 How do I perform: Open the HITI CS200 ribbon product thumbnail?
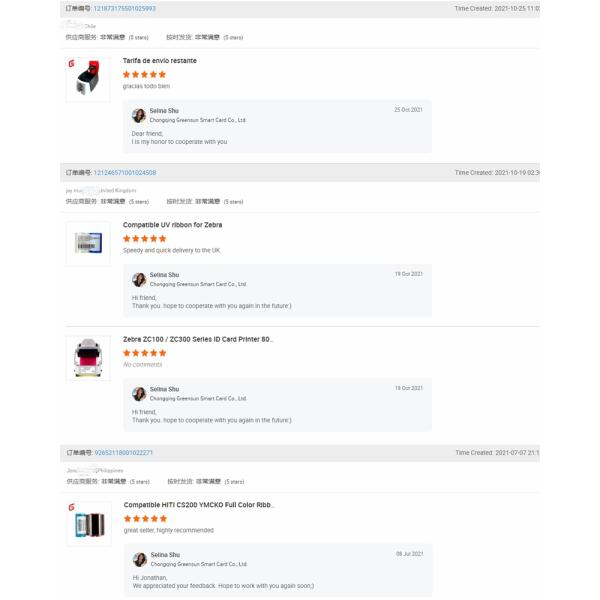click(88, 524)
